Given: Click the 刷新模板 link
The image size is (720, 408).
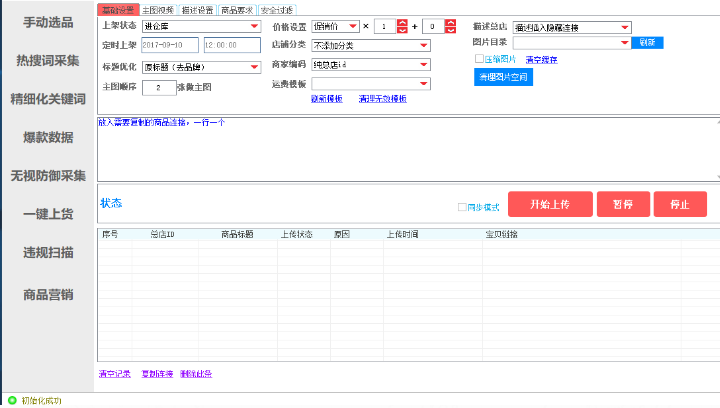Looking at the screenshot, I should 327,99.
